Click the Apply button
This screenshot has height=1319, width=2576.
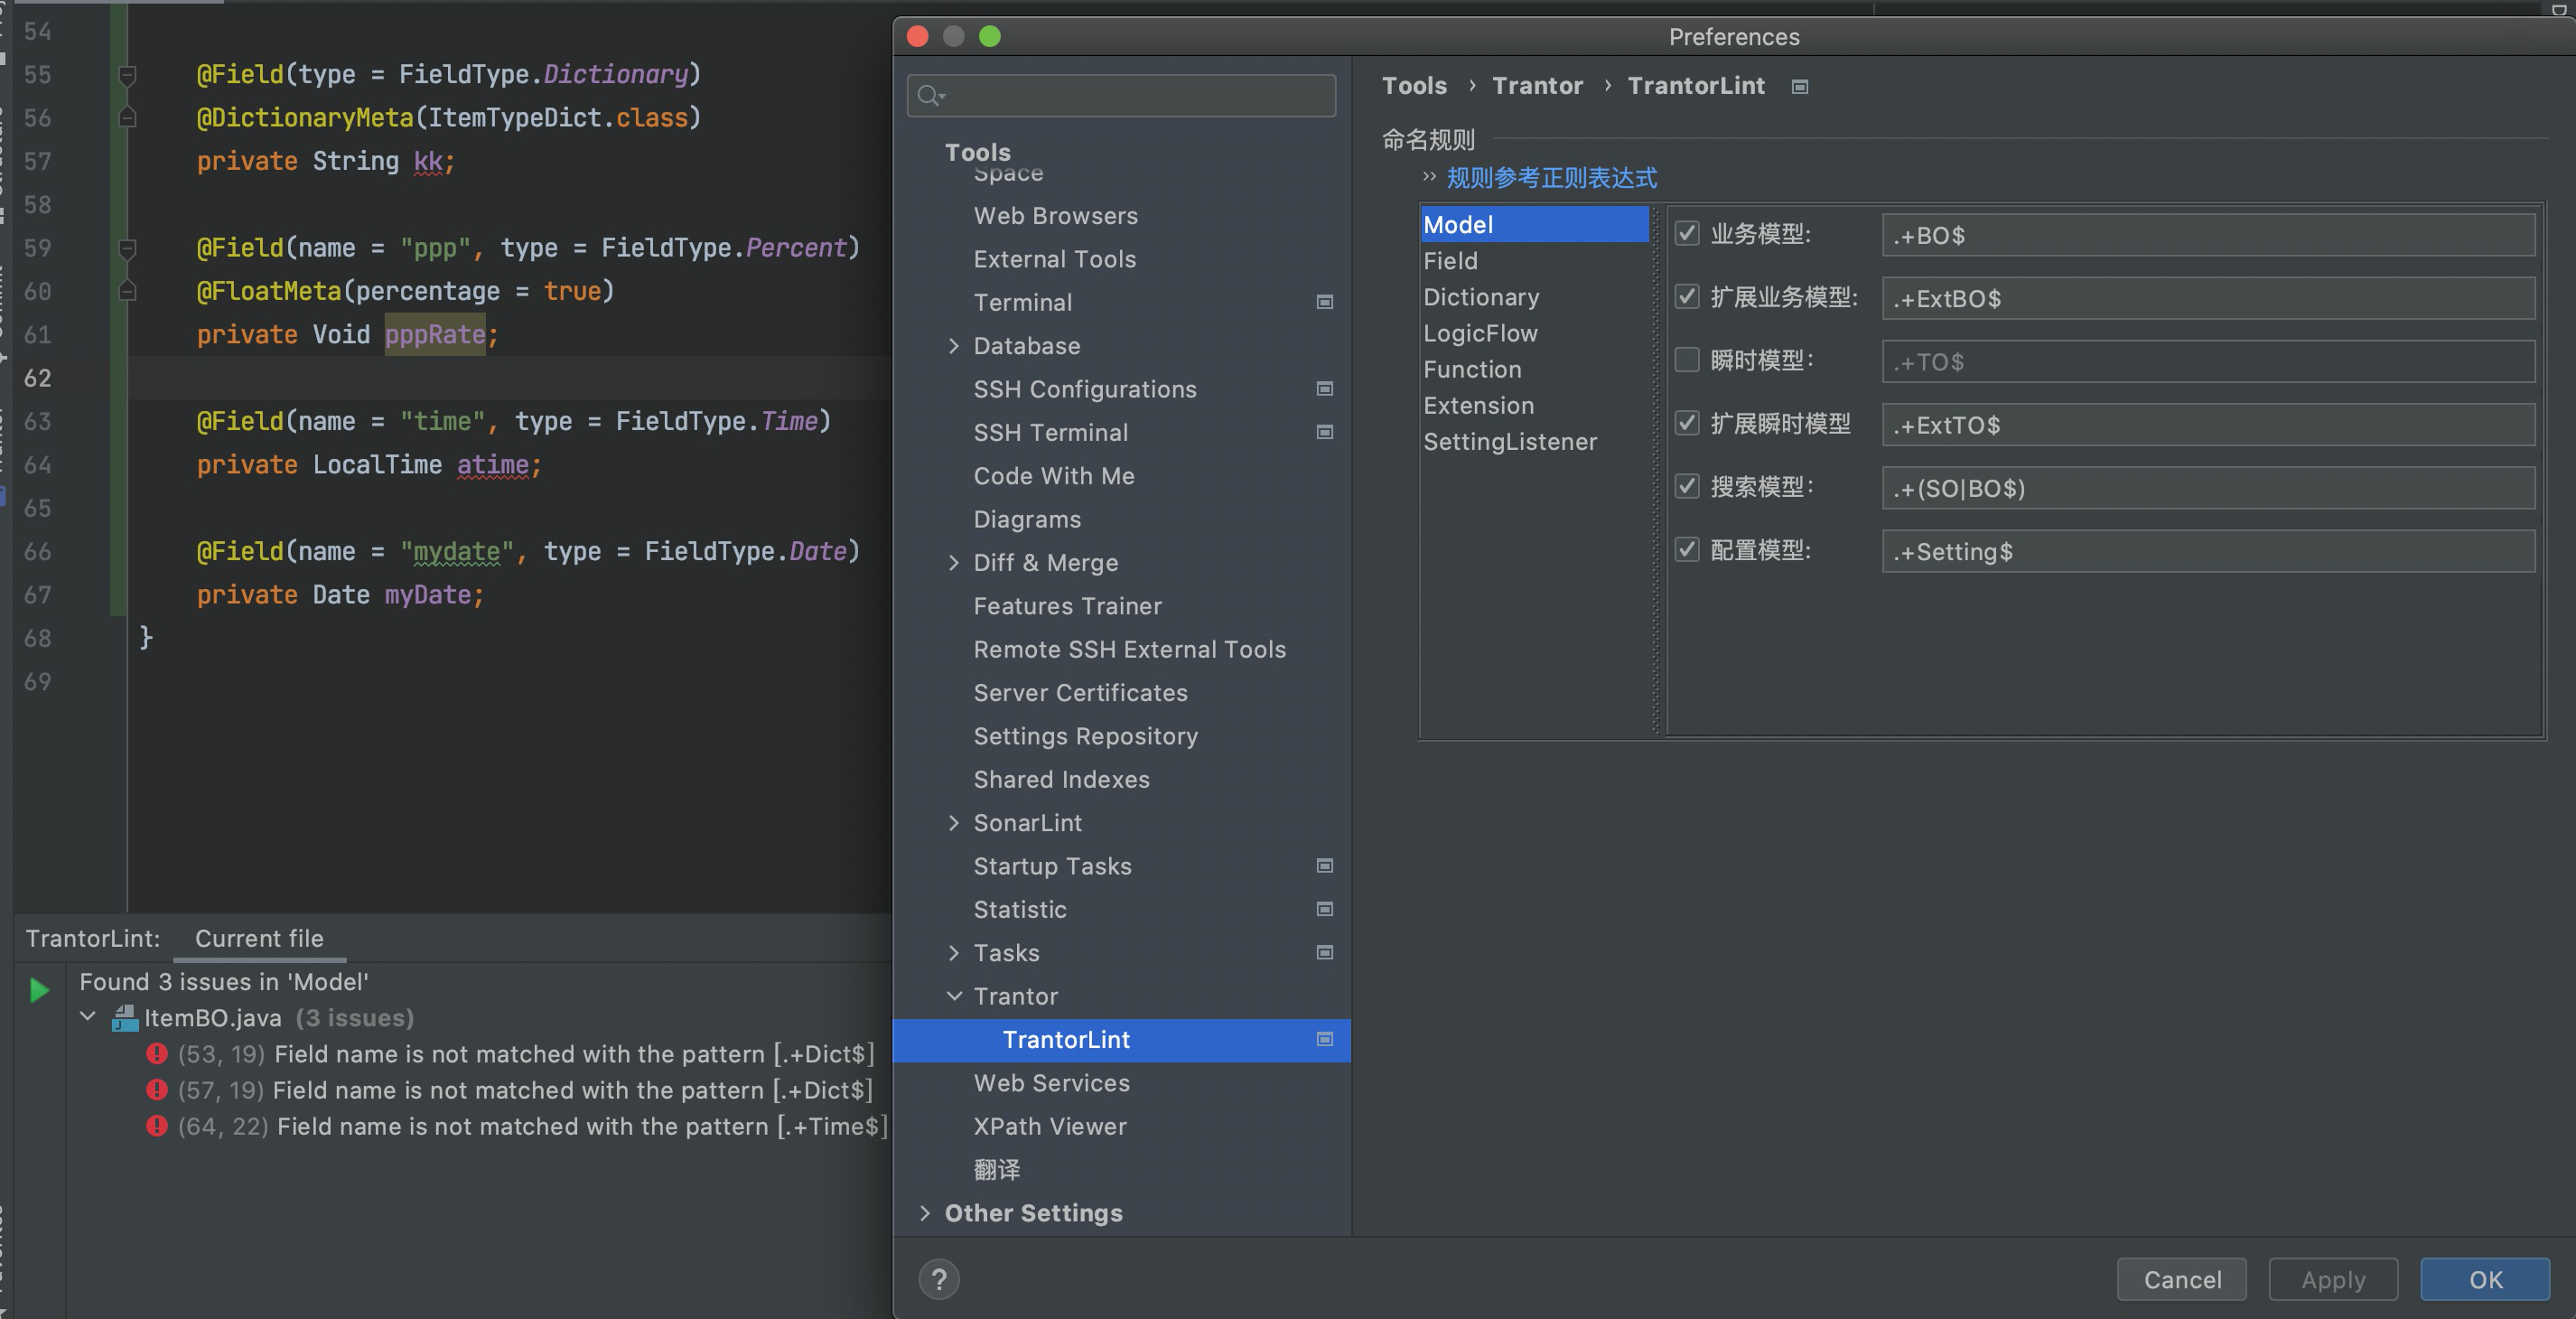pos(2333,1279)
